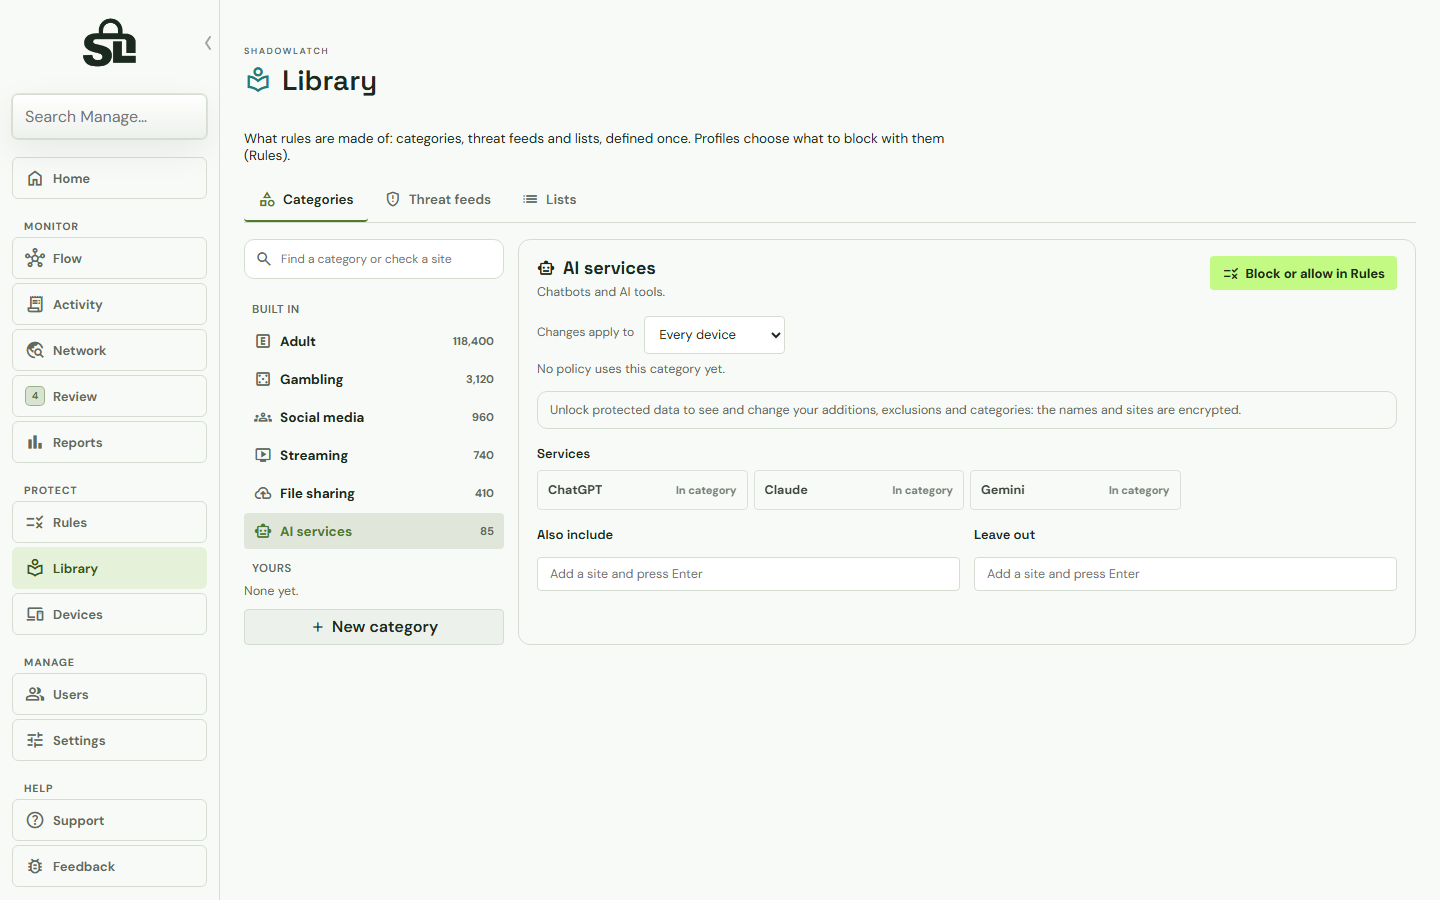Click Block or allow in Rules
Screen dimensions: 1440x900
click(x=1303, y=273)
